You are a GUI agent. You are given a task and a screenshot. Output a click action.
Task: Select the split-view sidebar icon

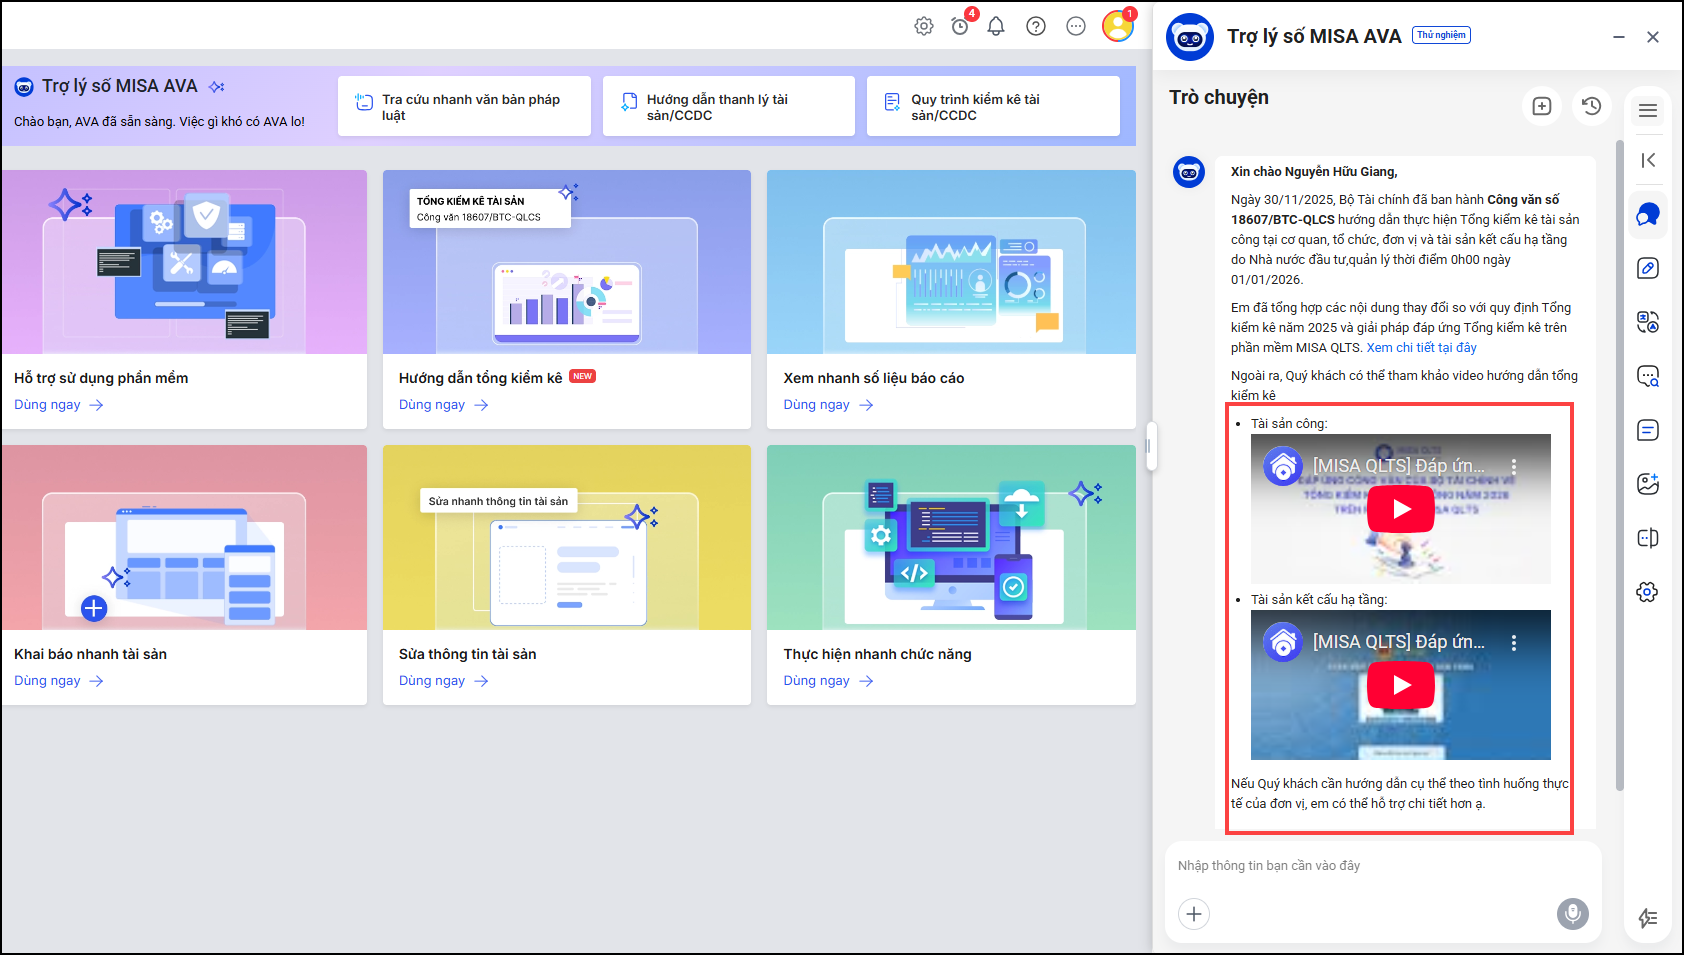(x=1648, y=538)
